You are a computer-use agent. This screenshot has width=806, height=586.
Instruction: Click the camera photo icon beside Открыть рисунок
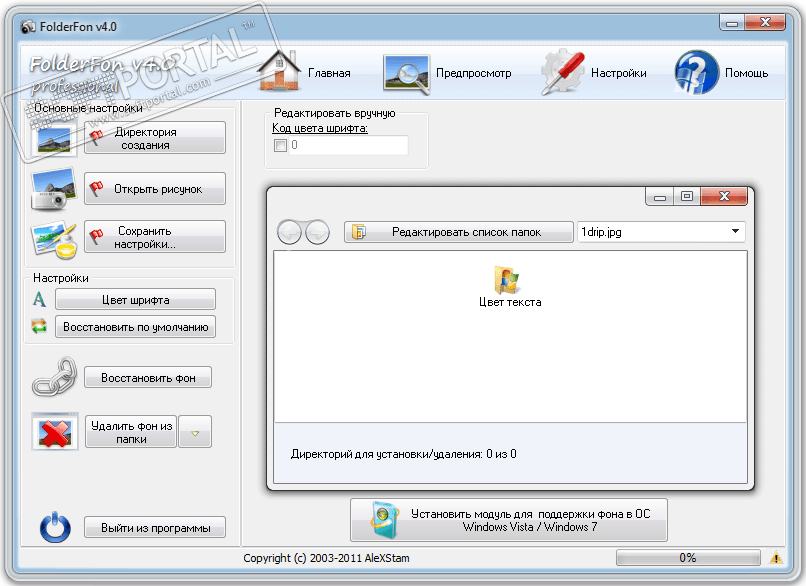tap(53, 189)
